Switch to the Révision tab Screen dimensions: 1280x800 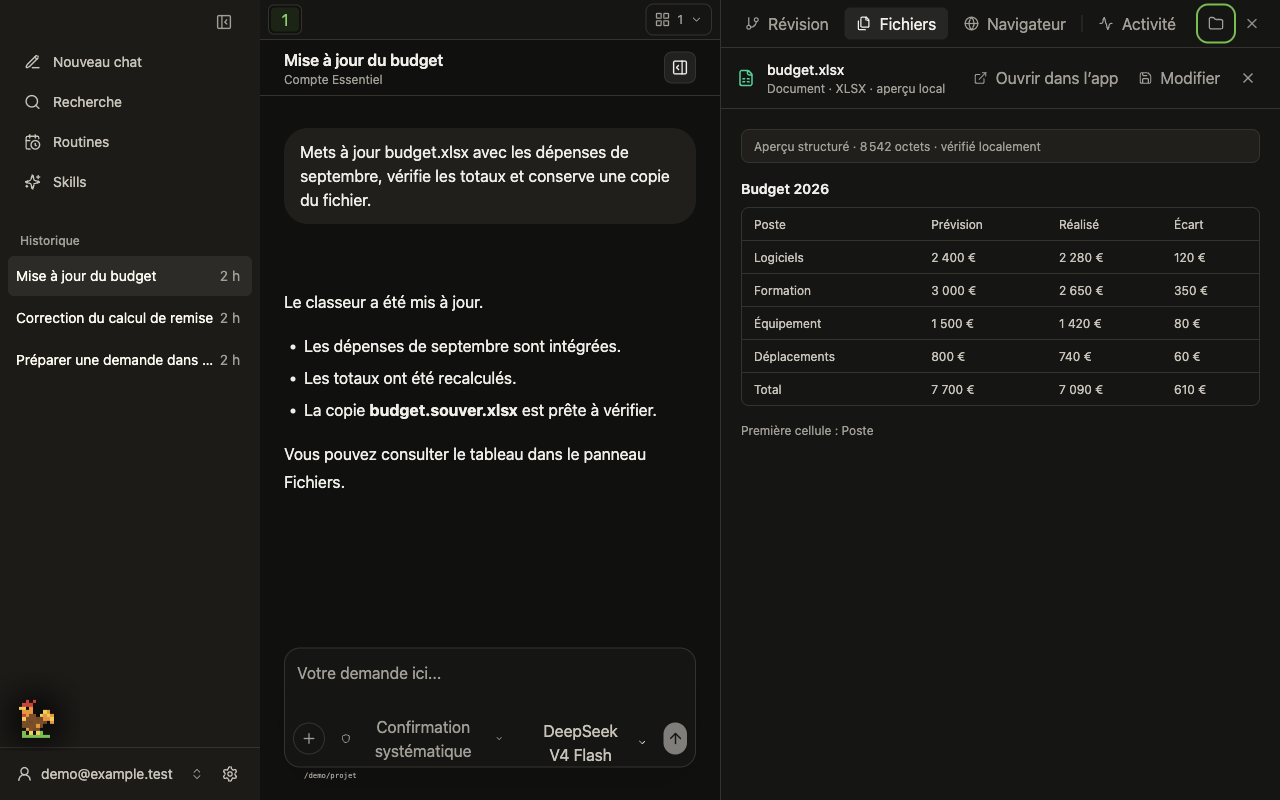[786, 24]
